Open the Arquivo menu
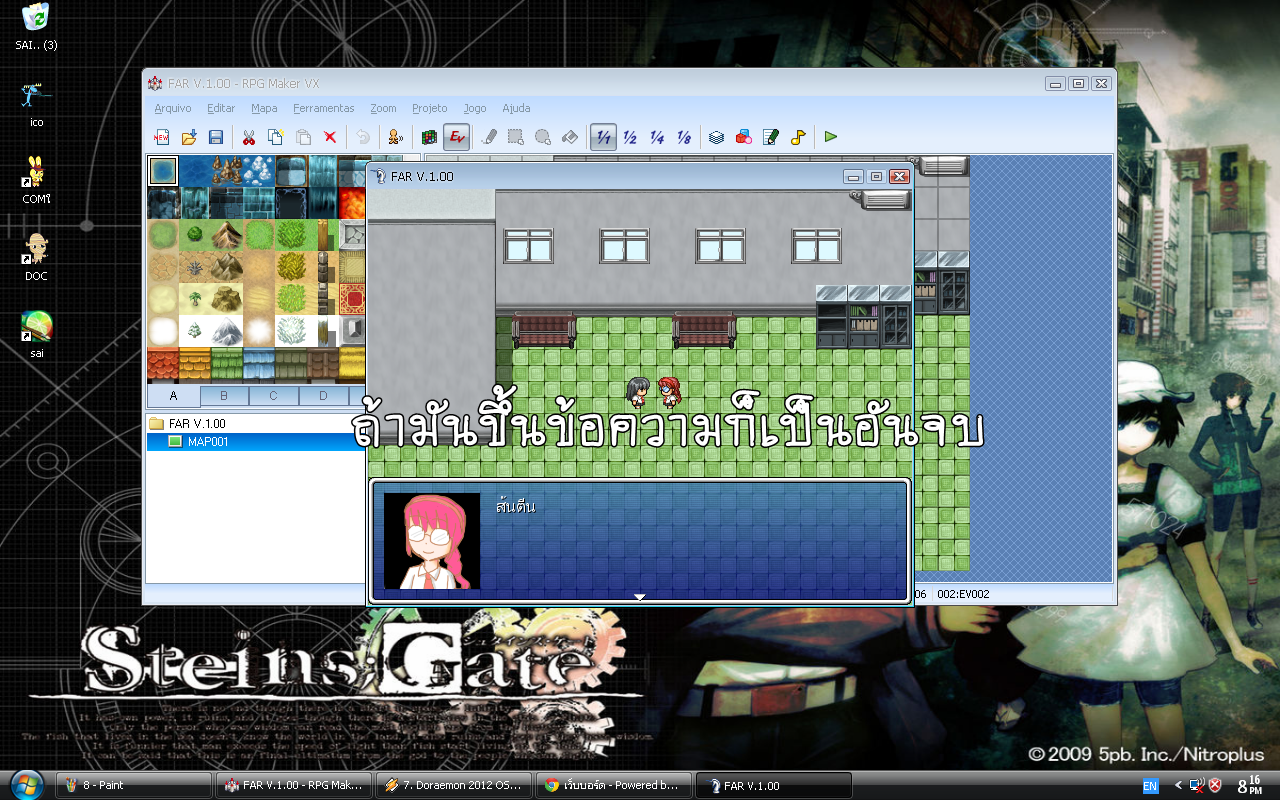 (173, 108)
